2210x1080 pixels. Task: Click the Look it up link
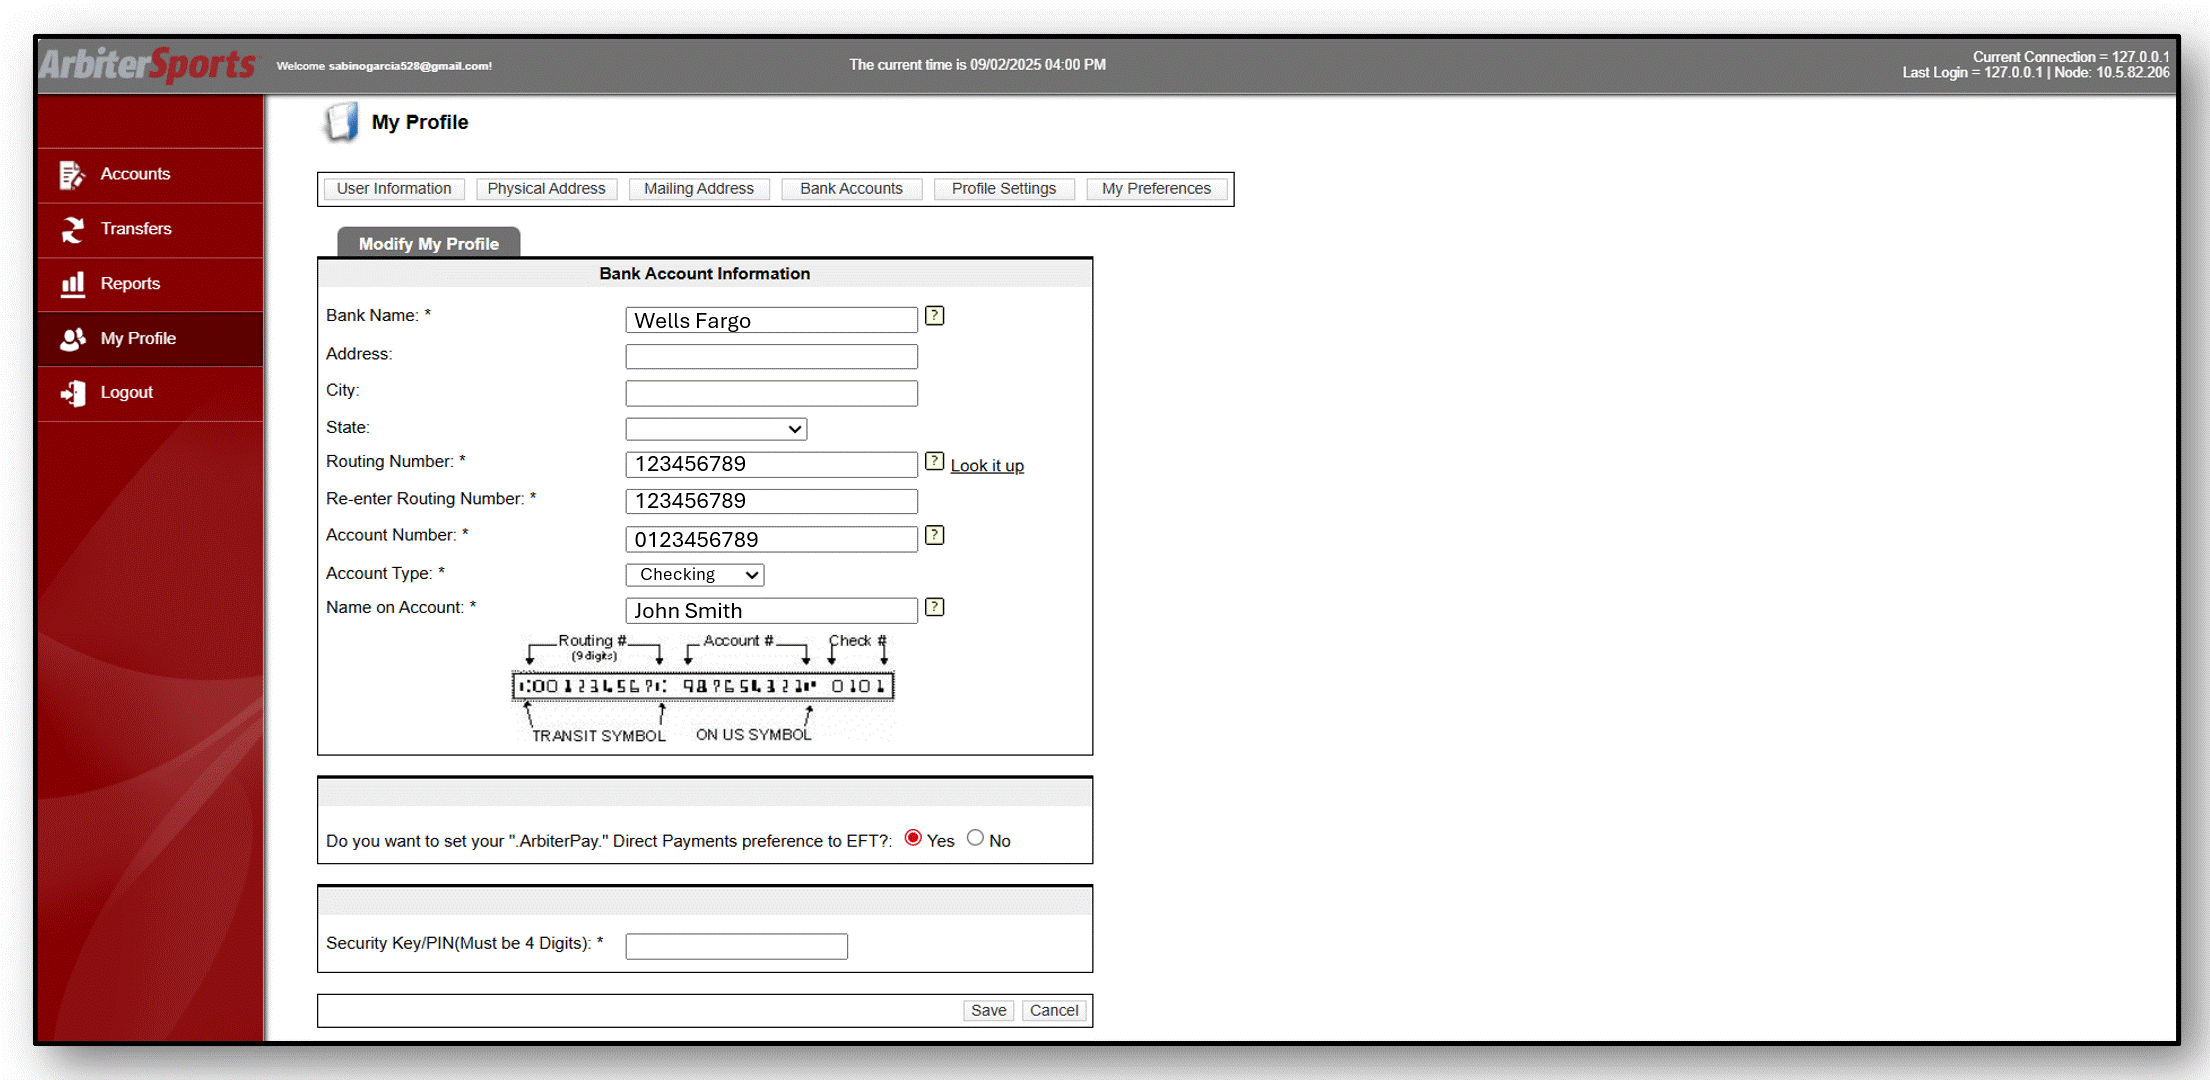(x=986, y=466)
